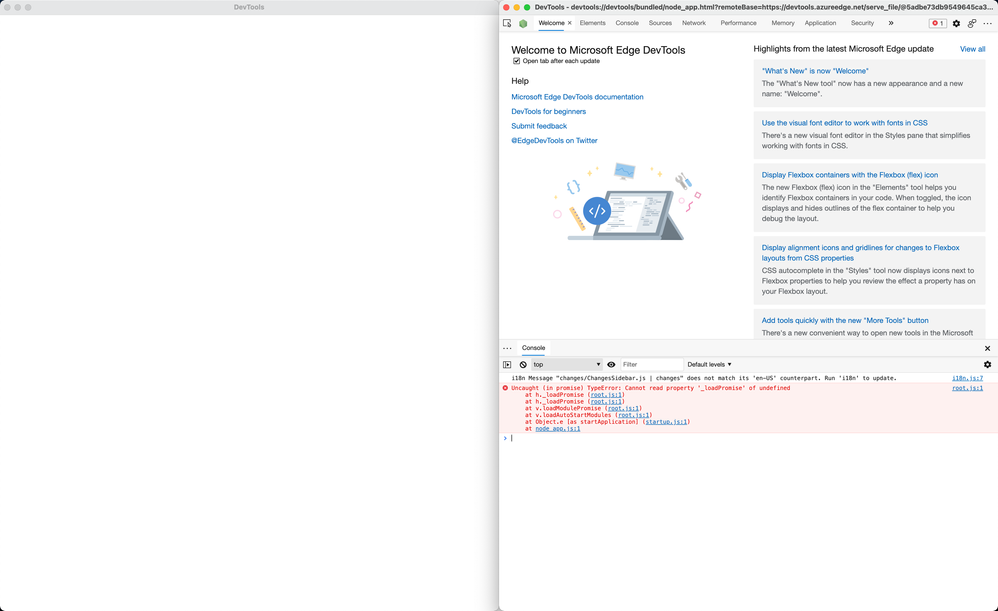Viewport: 998px width, 611px height.
Task: Select the Console tab in the drawer
Action: [533, 348]
